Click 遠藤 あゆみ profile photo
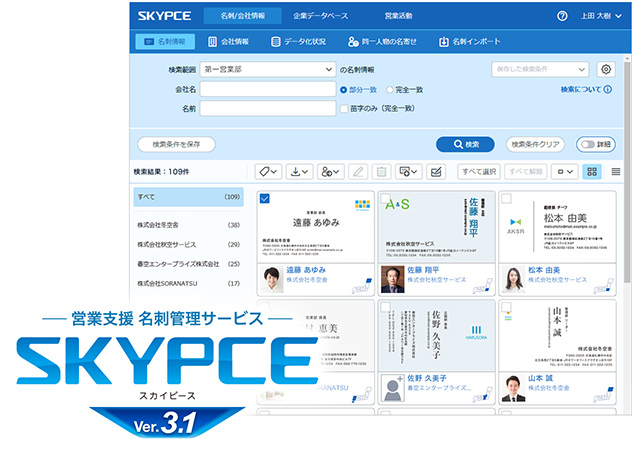The width and height of the screenshot is (634, 454). (271, 280)
